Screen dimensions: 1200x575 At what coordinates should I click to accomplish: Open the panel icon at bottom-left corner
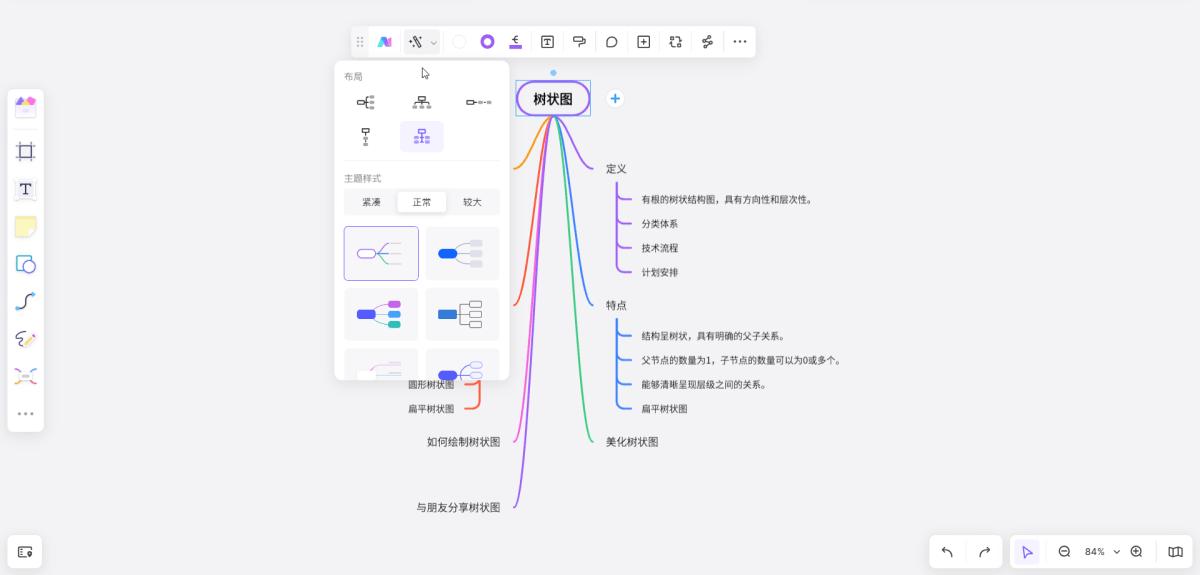point(25,551)
